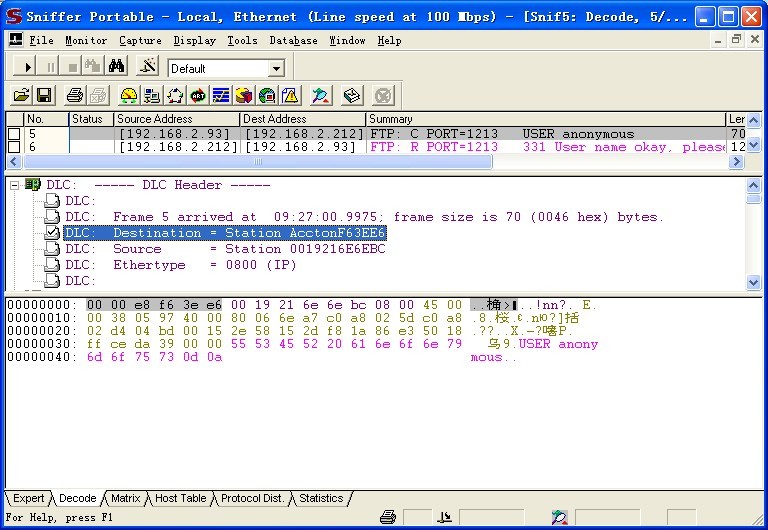Select the DLC Destination AcctonF63EE6 line
This screenshot has width=768, height=530.
pos(225,233)
